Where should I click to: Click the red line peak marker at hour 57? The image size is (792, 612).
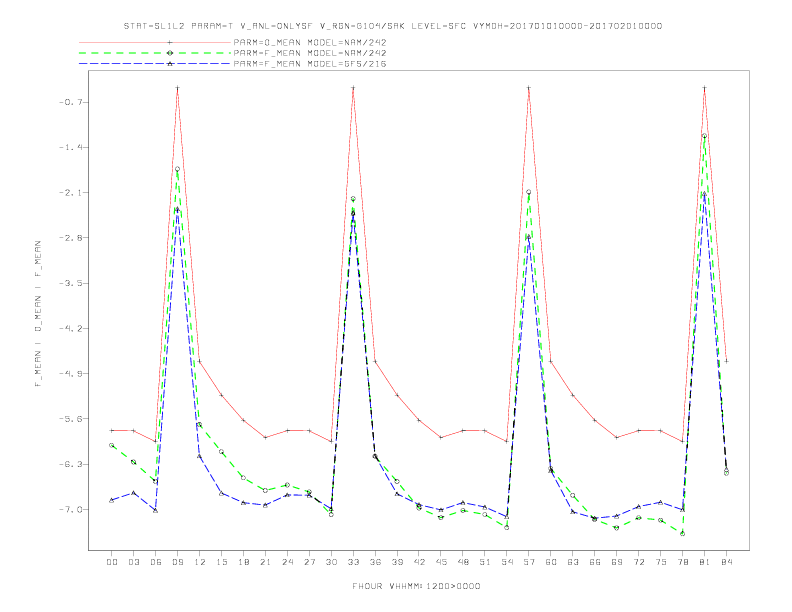[x=529, y=88]
